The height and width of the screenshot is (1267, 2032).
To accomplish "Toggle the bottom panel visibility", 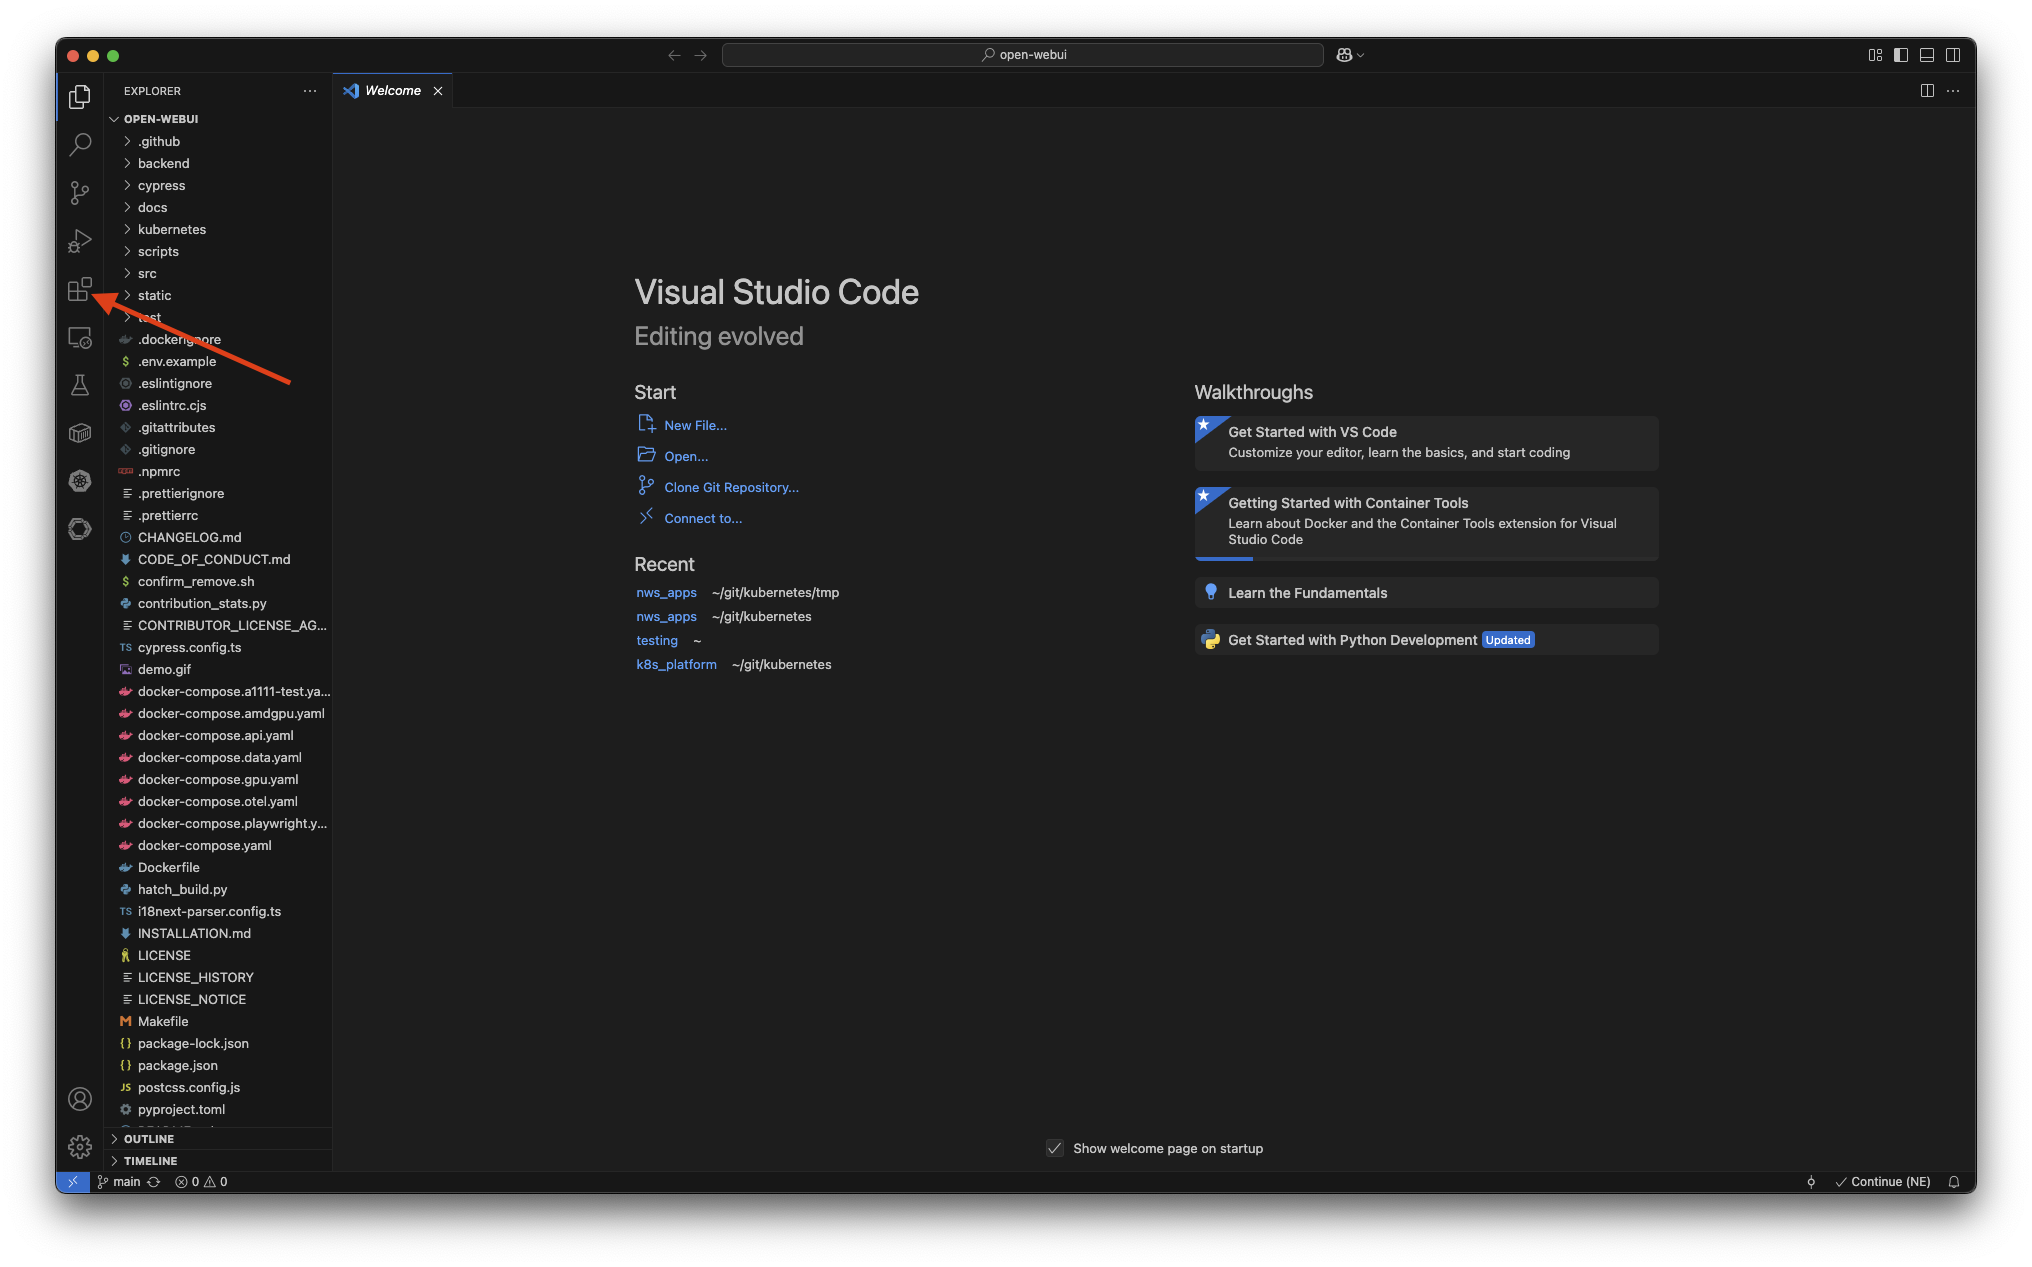I will coord(1927,55).
